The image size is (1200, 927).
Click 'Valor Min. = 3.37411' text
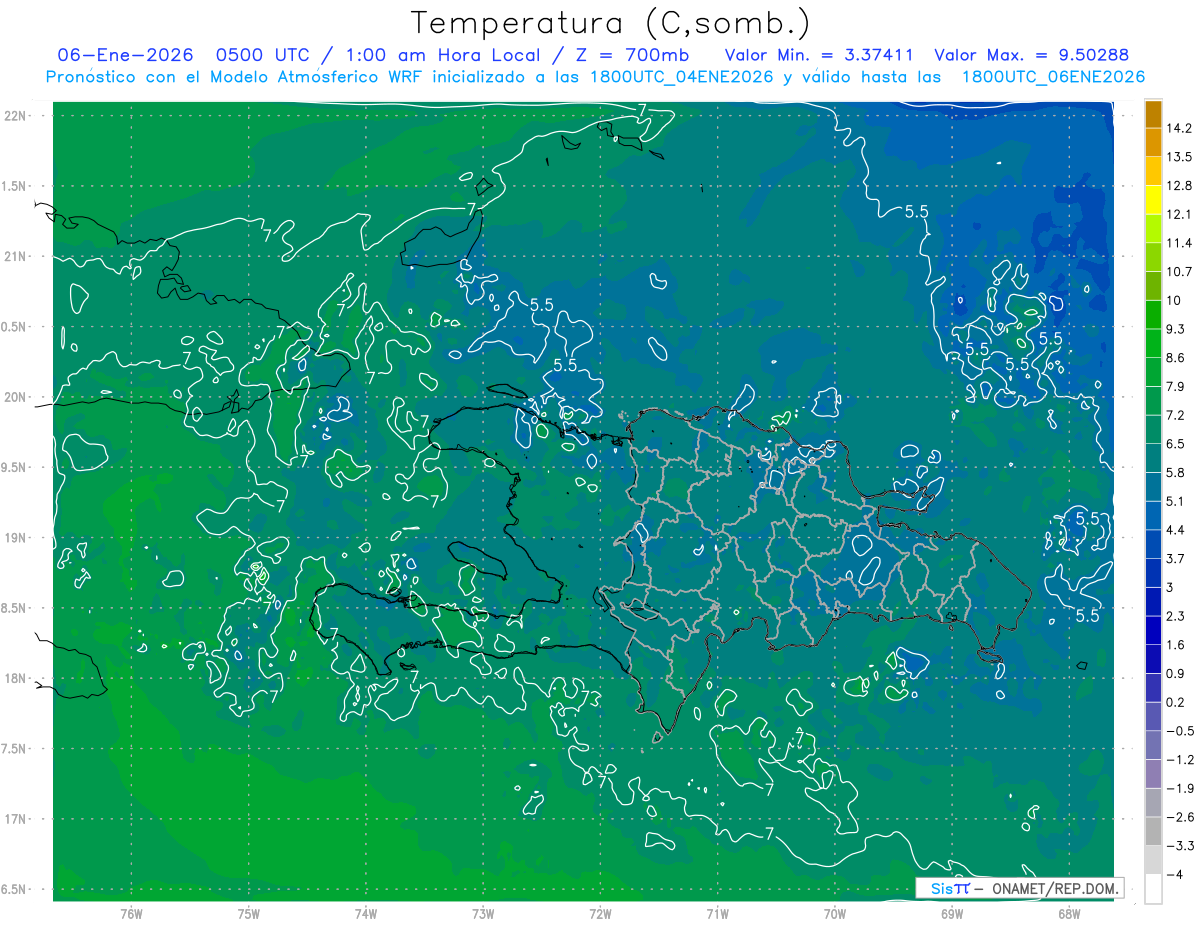(820, 55)
